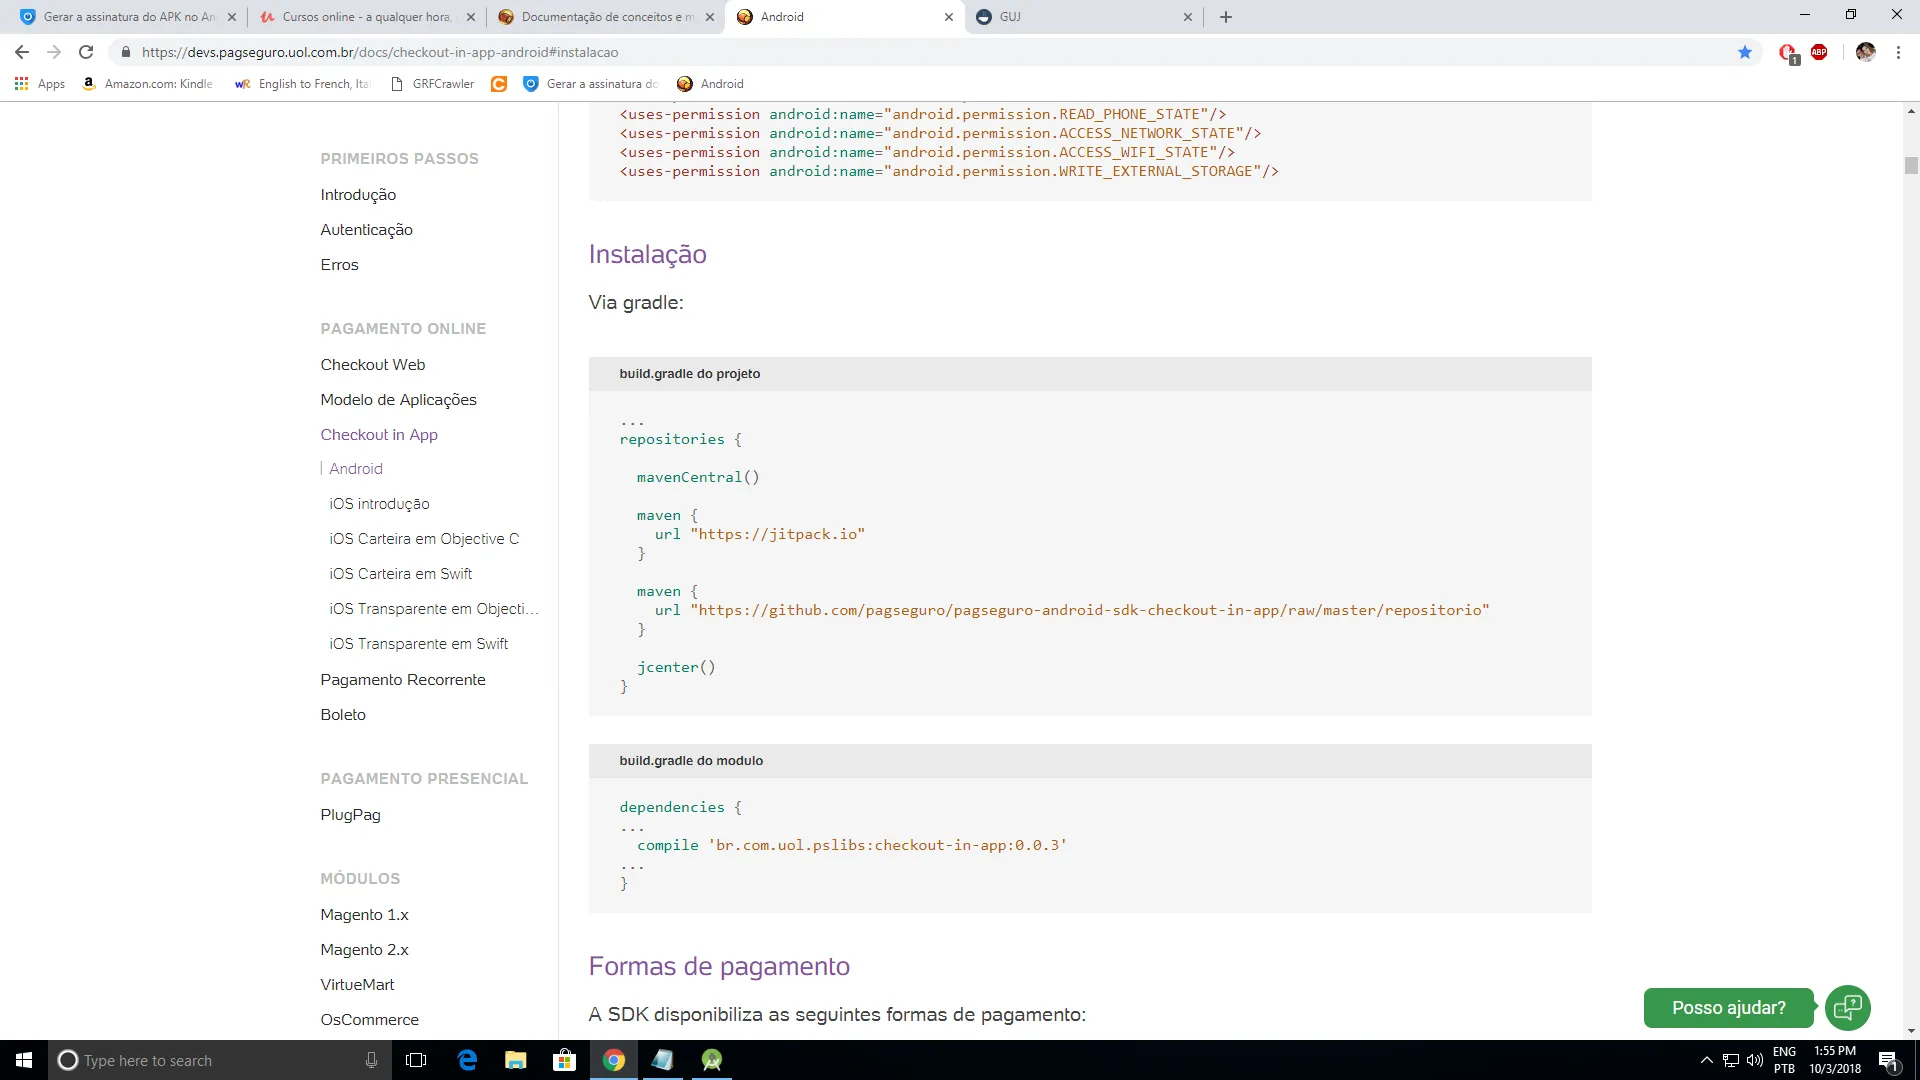Click the browser reload button

(86, 52)
